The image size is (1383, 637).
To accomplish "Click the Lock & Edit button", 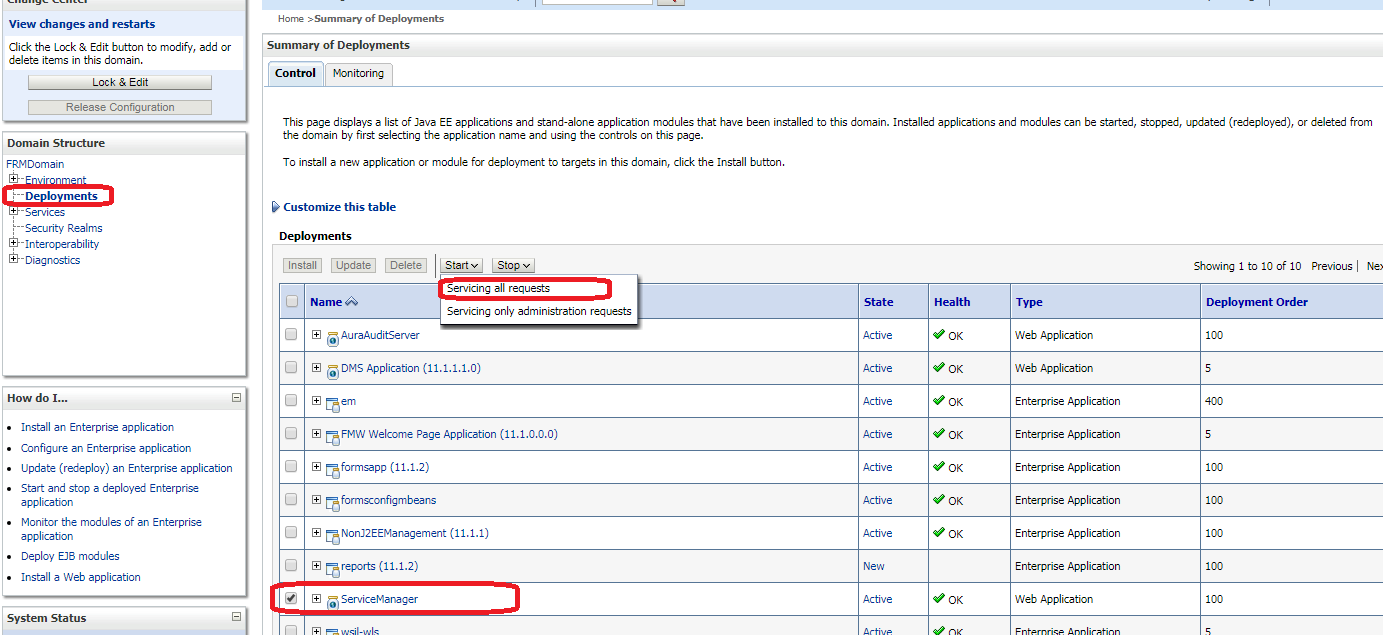I will pos(120,82).
